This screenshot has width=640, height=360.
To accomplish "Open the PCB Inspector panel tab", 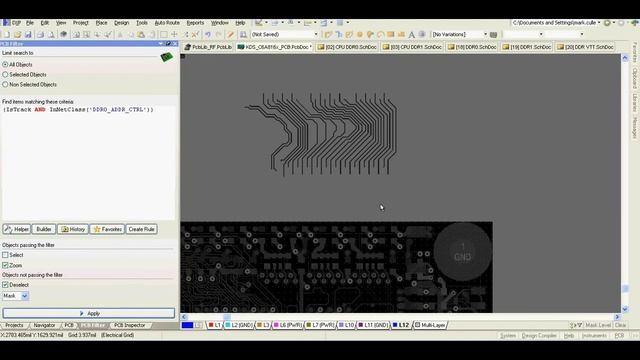I will (129, 325).
